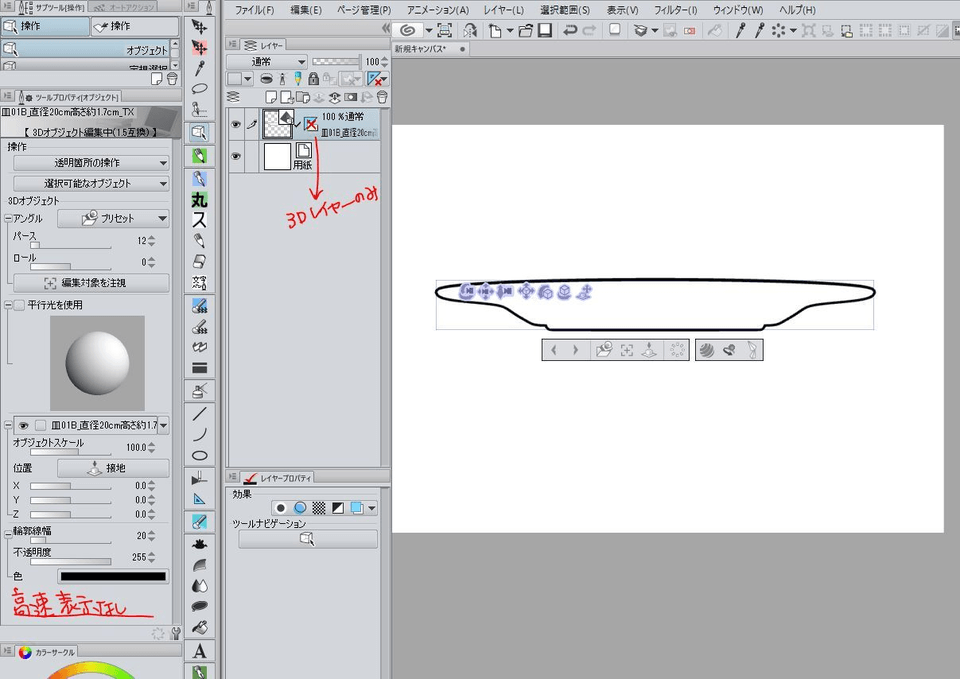Screen dimensions: 960x679
Task: Open the フィルター(I) menu
Action: 675,10
